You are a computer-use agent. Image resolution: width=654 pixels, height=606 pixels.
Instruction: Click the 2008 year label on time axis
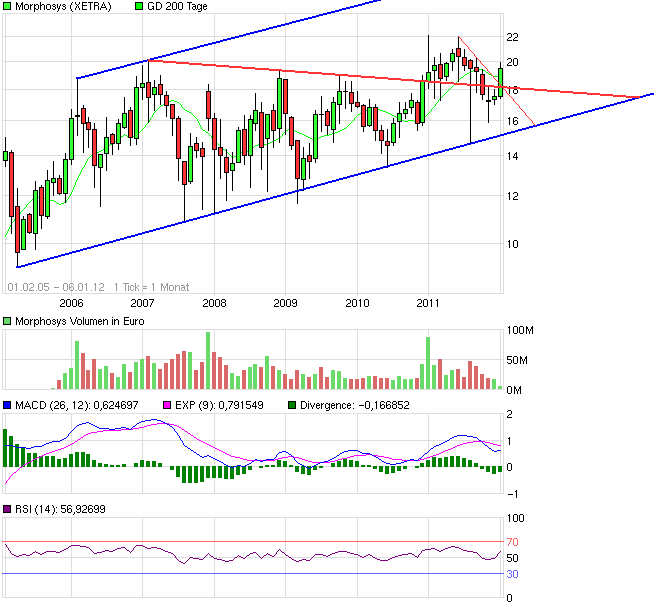click(214, 303)
